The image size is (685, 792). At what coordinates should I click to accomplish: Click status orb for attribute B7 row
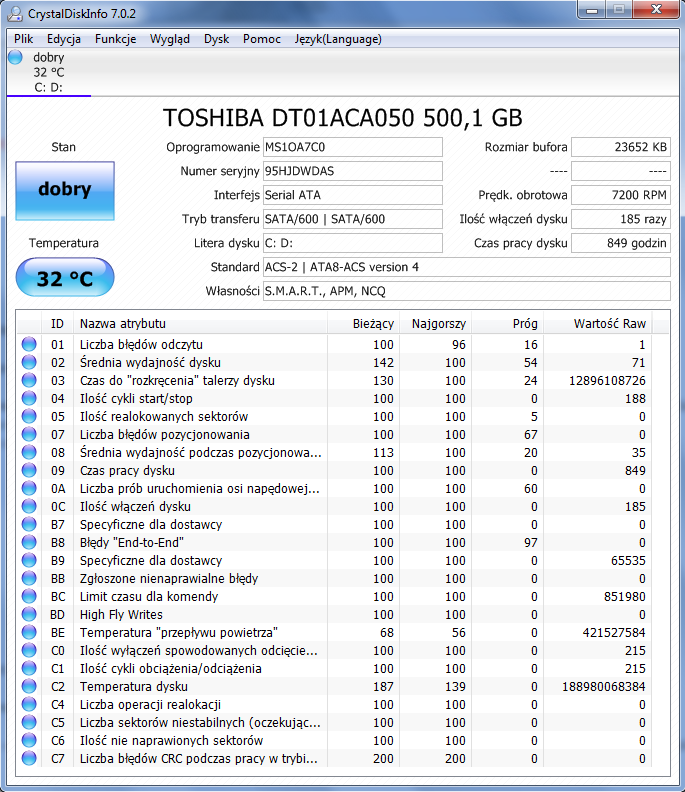click(x=29, y=524)
